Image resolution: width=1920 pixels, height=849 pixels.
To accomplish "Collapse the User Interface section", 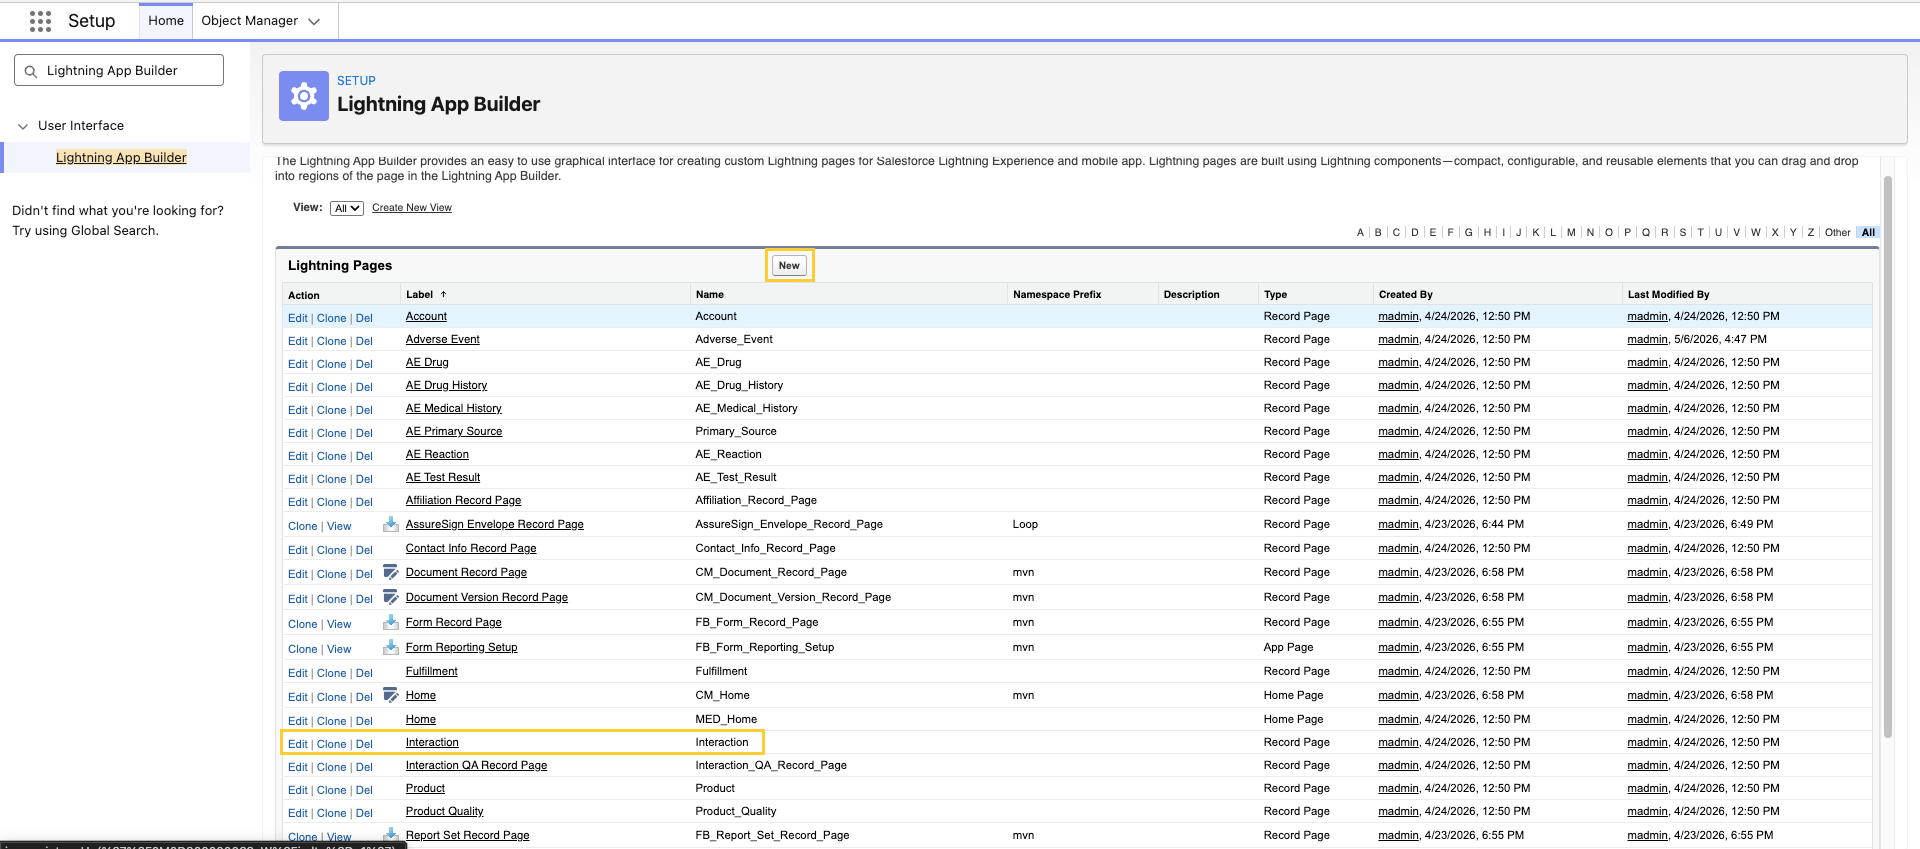I will pyautogui.click(x=23, y=126).
